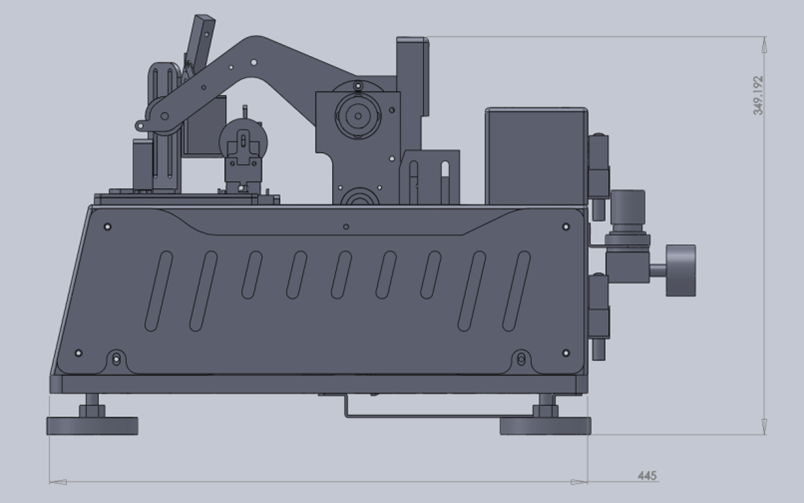Select the rectangular box above the base

(536, 155)
